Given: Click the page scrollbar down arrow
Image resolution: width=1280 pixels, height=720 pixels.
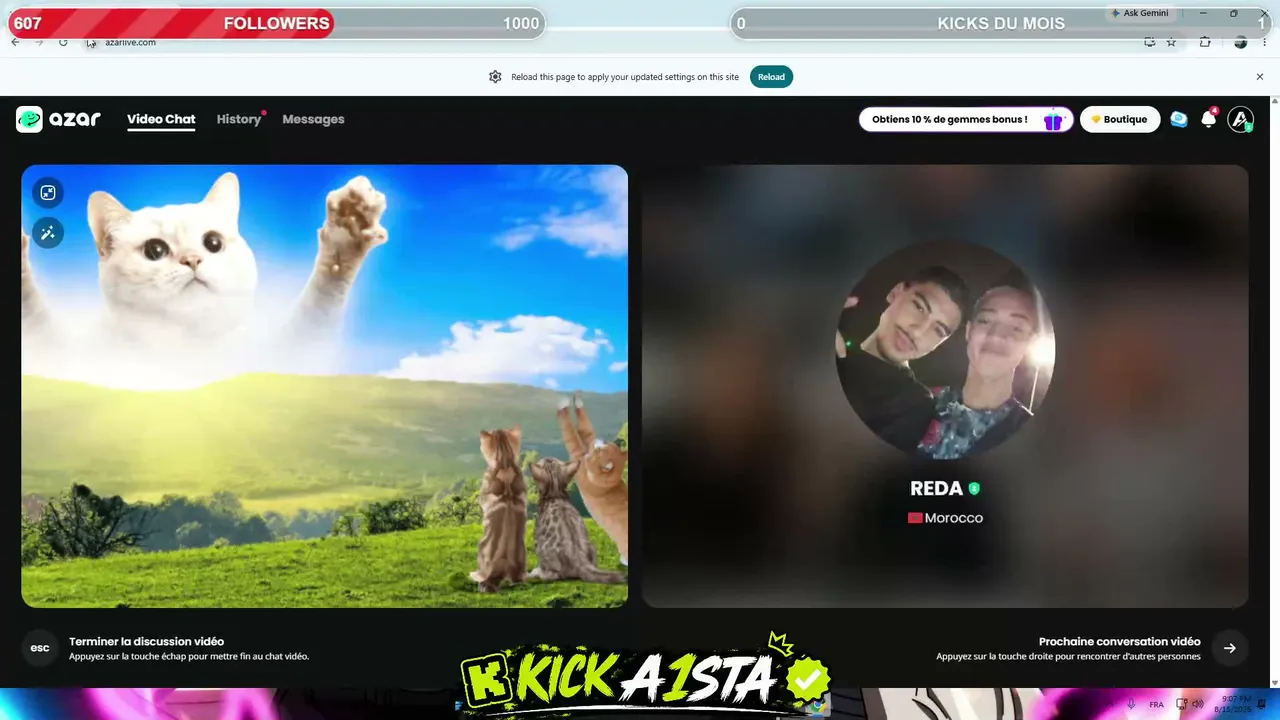Looking at the screenshot, I should (1274, 682).
